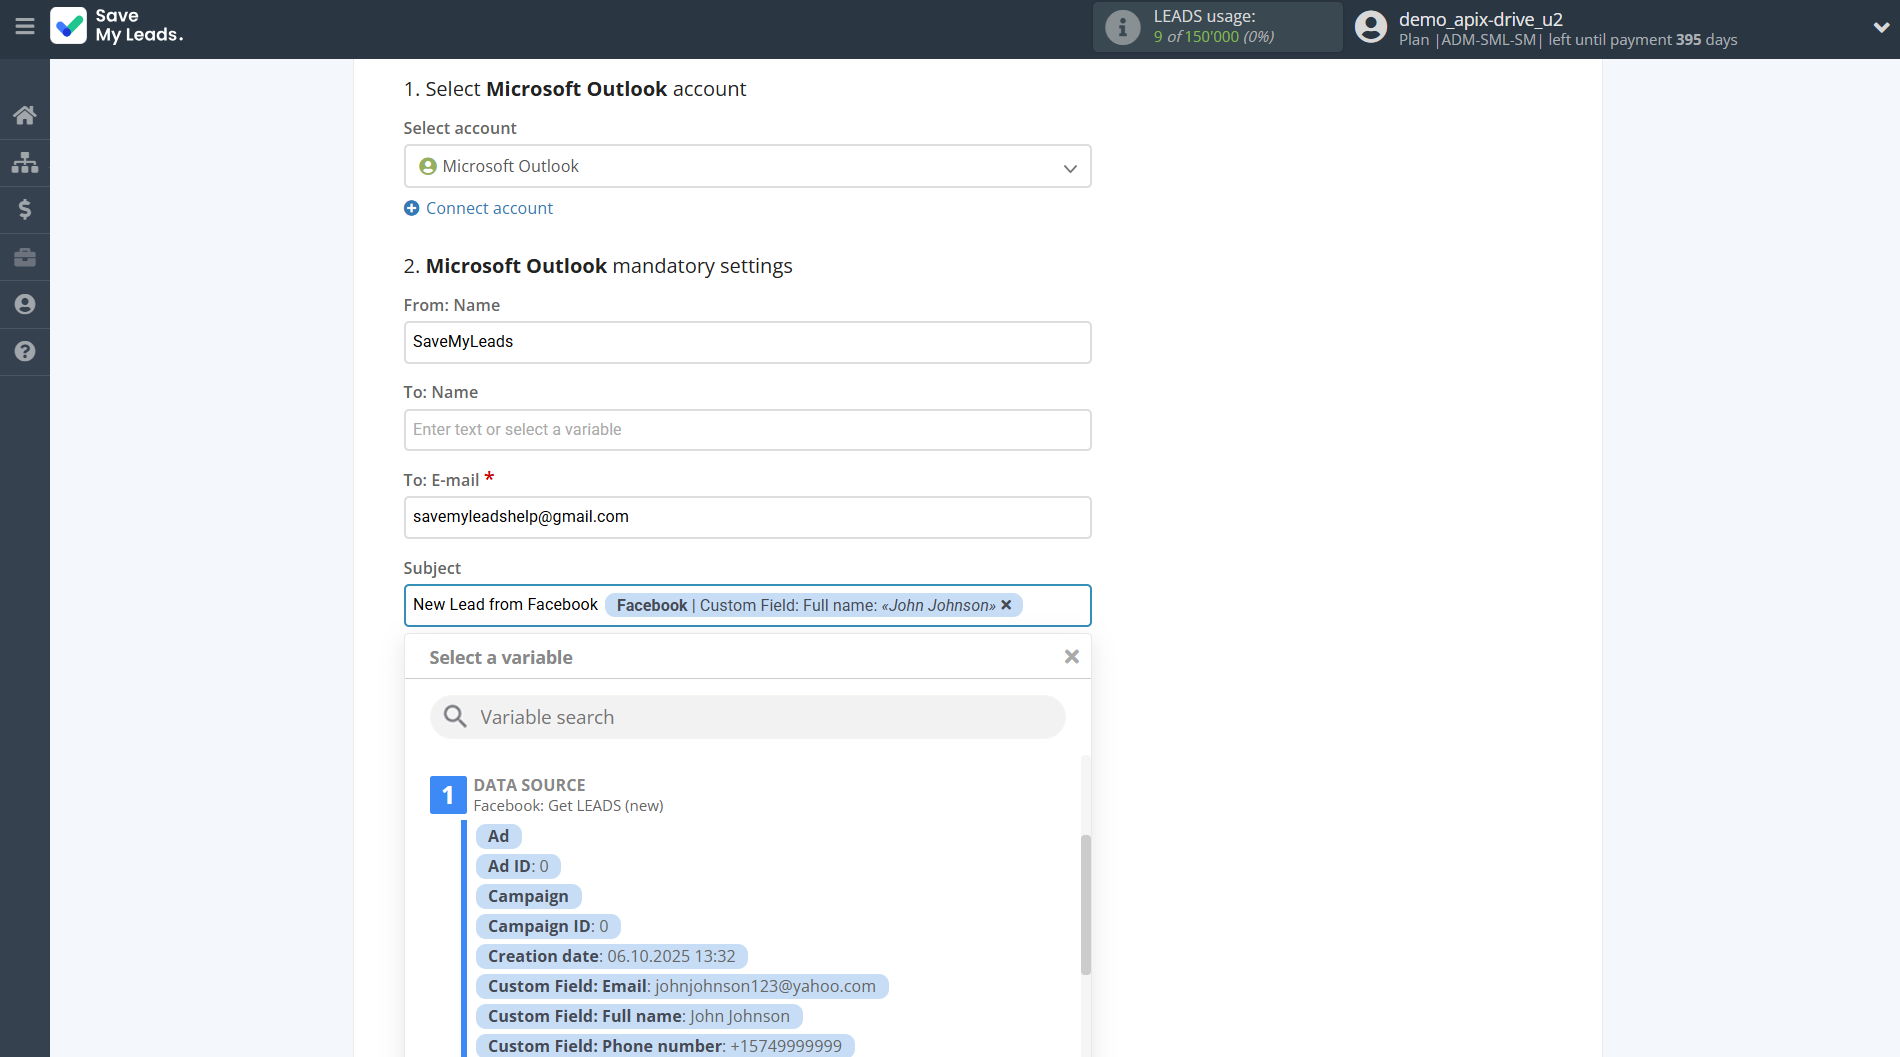Viewport: 1900px width, 1057px height.
Task: Click the demo_apix-drive_u2 avatar icon
Action: point(1370,27)
